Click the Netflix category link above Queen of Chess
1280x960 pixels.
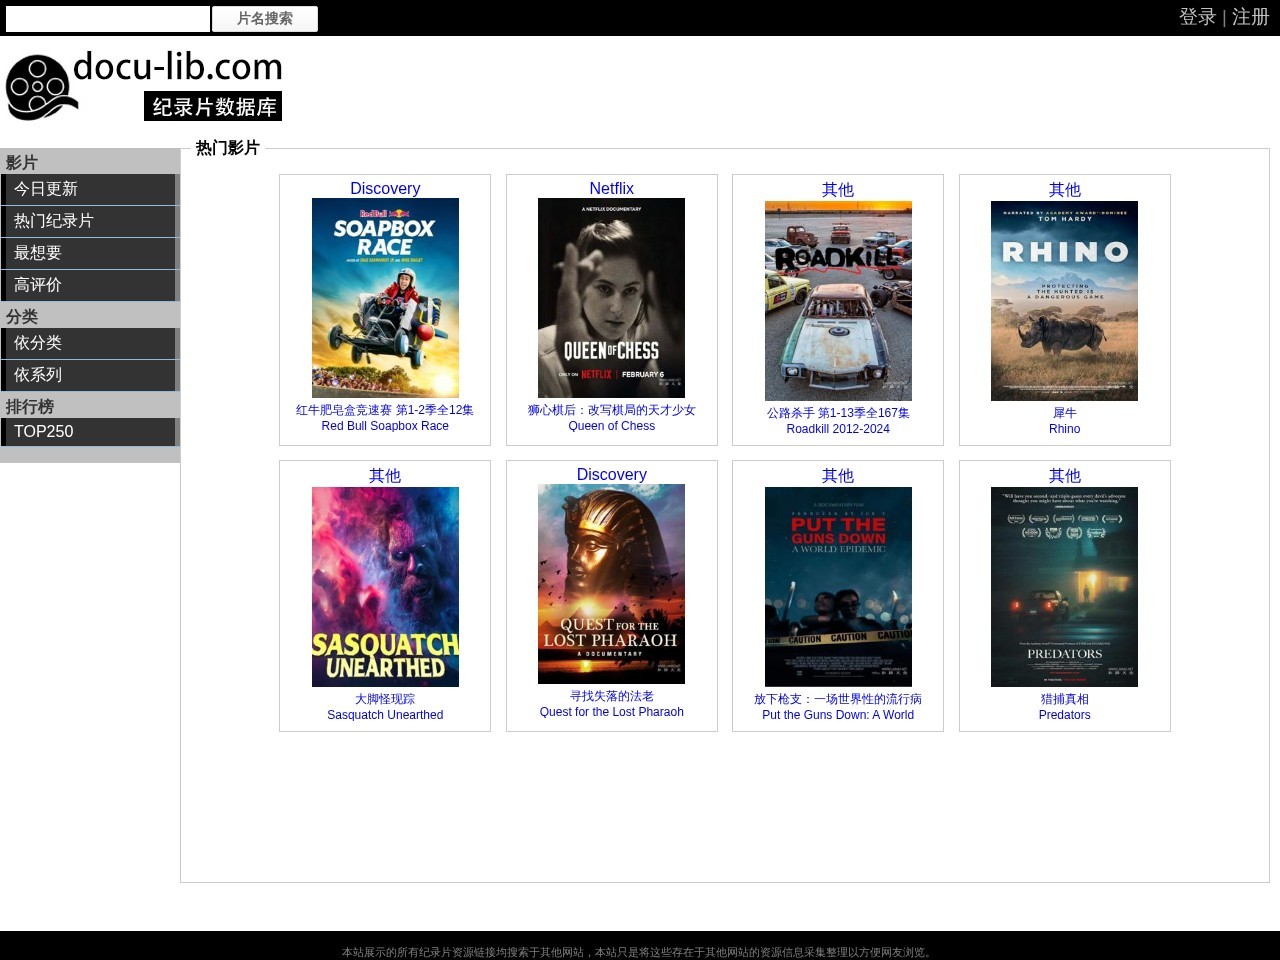[x=611, y=188]
